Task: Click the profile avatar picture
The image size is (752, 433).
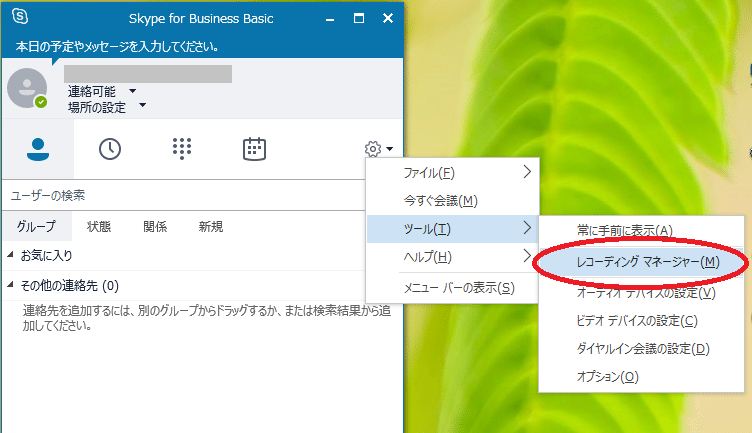Action: (x=27, y=88)
